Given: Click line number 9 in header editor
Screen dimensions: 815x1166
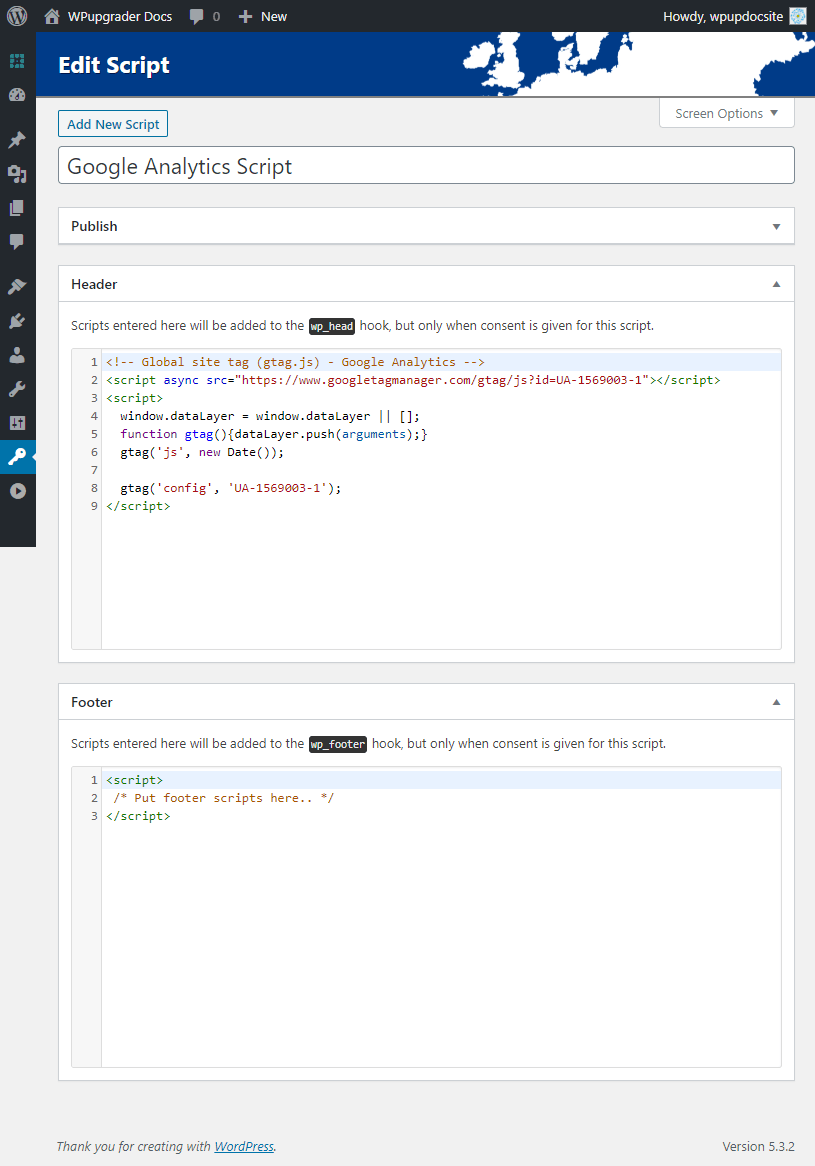Looking at the screenshot, I should [x=94, y=506].
